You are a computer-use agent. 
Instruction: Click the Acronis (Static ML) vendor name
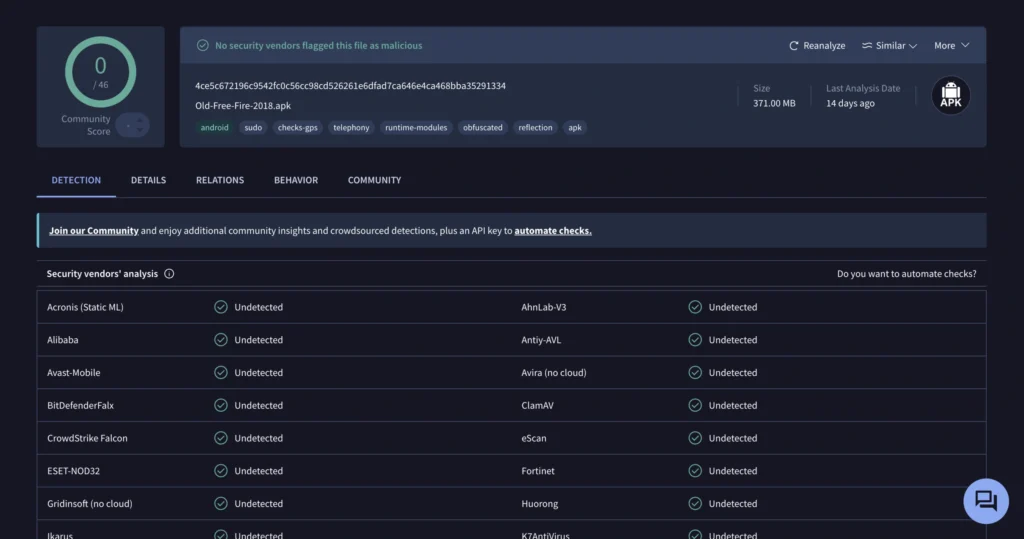click(85, 307)
